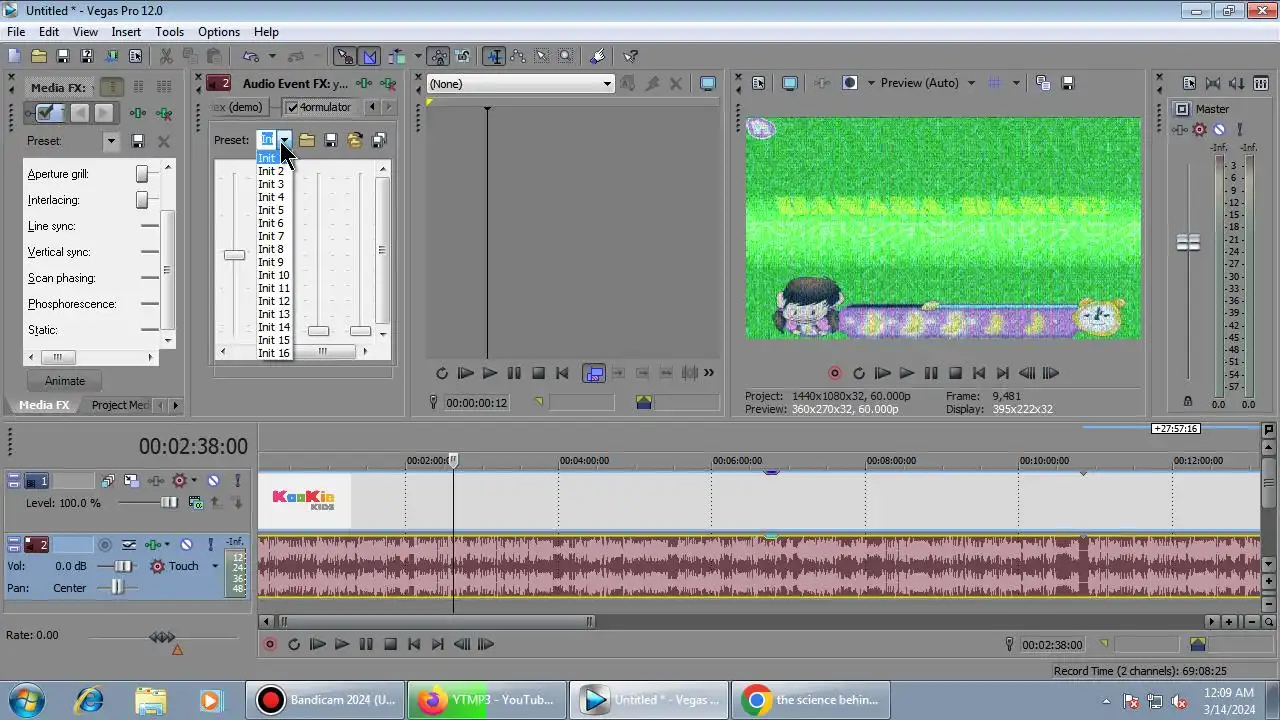Open plug-in chain in Audio Event FX
Viewport: 1280px width, 720px height.
pos(366,84)
